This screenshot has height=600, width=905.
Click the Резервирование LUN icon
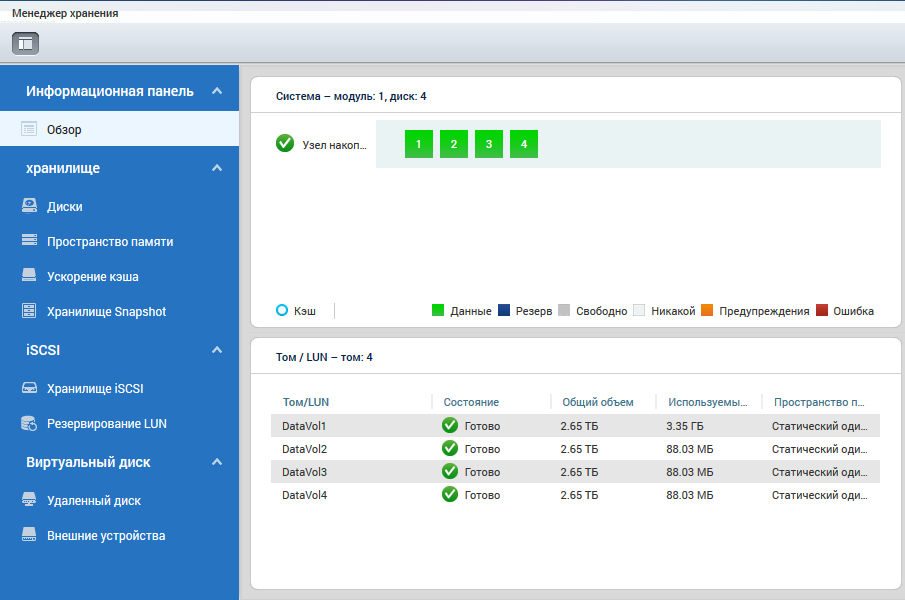coord(29,424)
